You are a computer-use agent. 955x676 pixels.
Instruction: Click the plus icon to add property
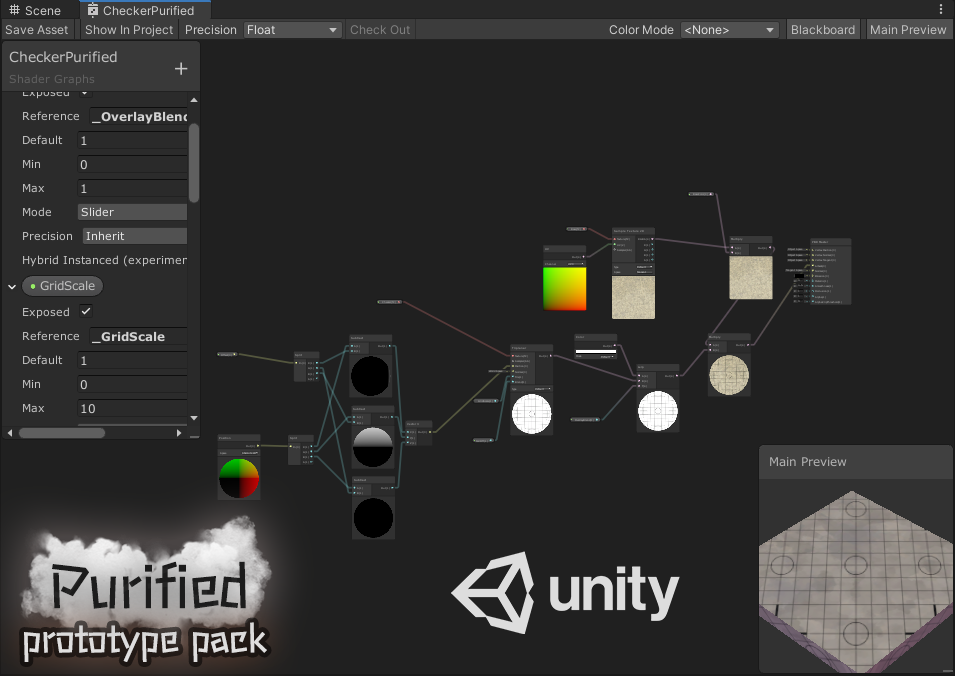click(x=181, y=69)
